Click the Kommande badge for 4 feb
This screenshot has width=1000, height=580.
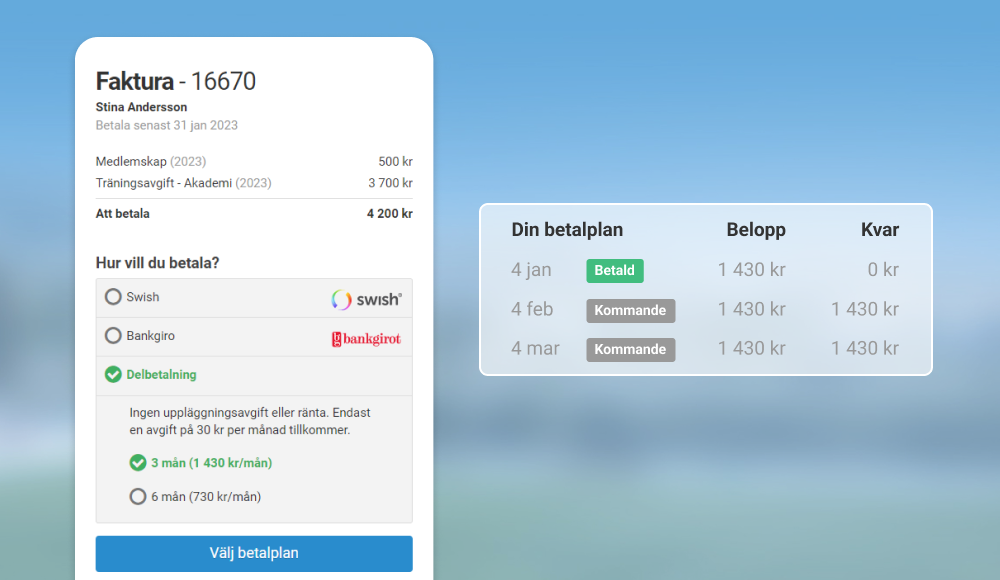tap(630, 310)
